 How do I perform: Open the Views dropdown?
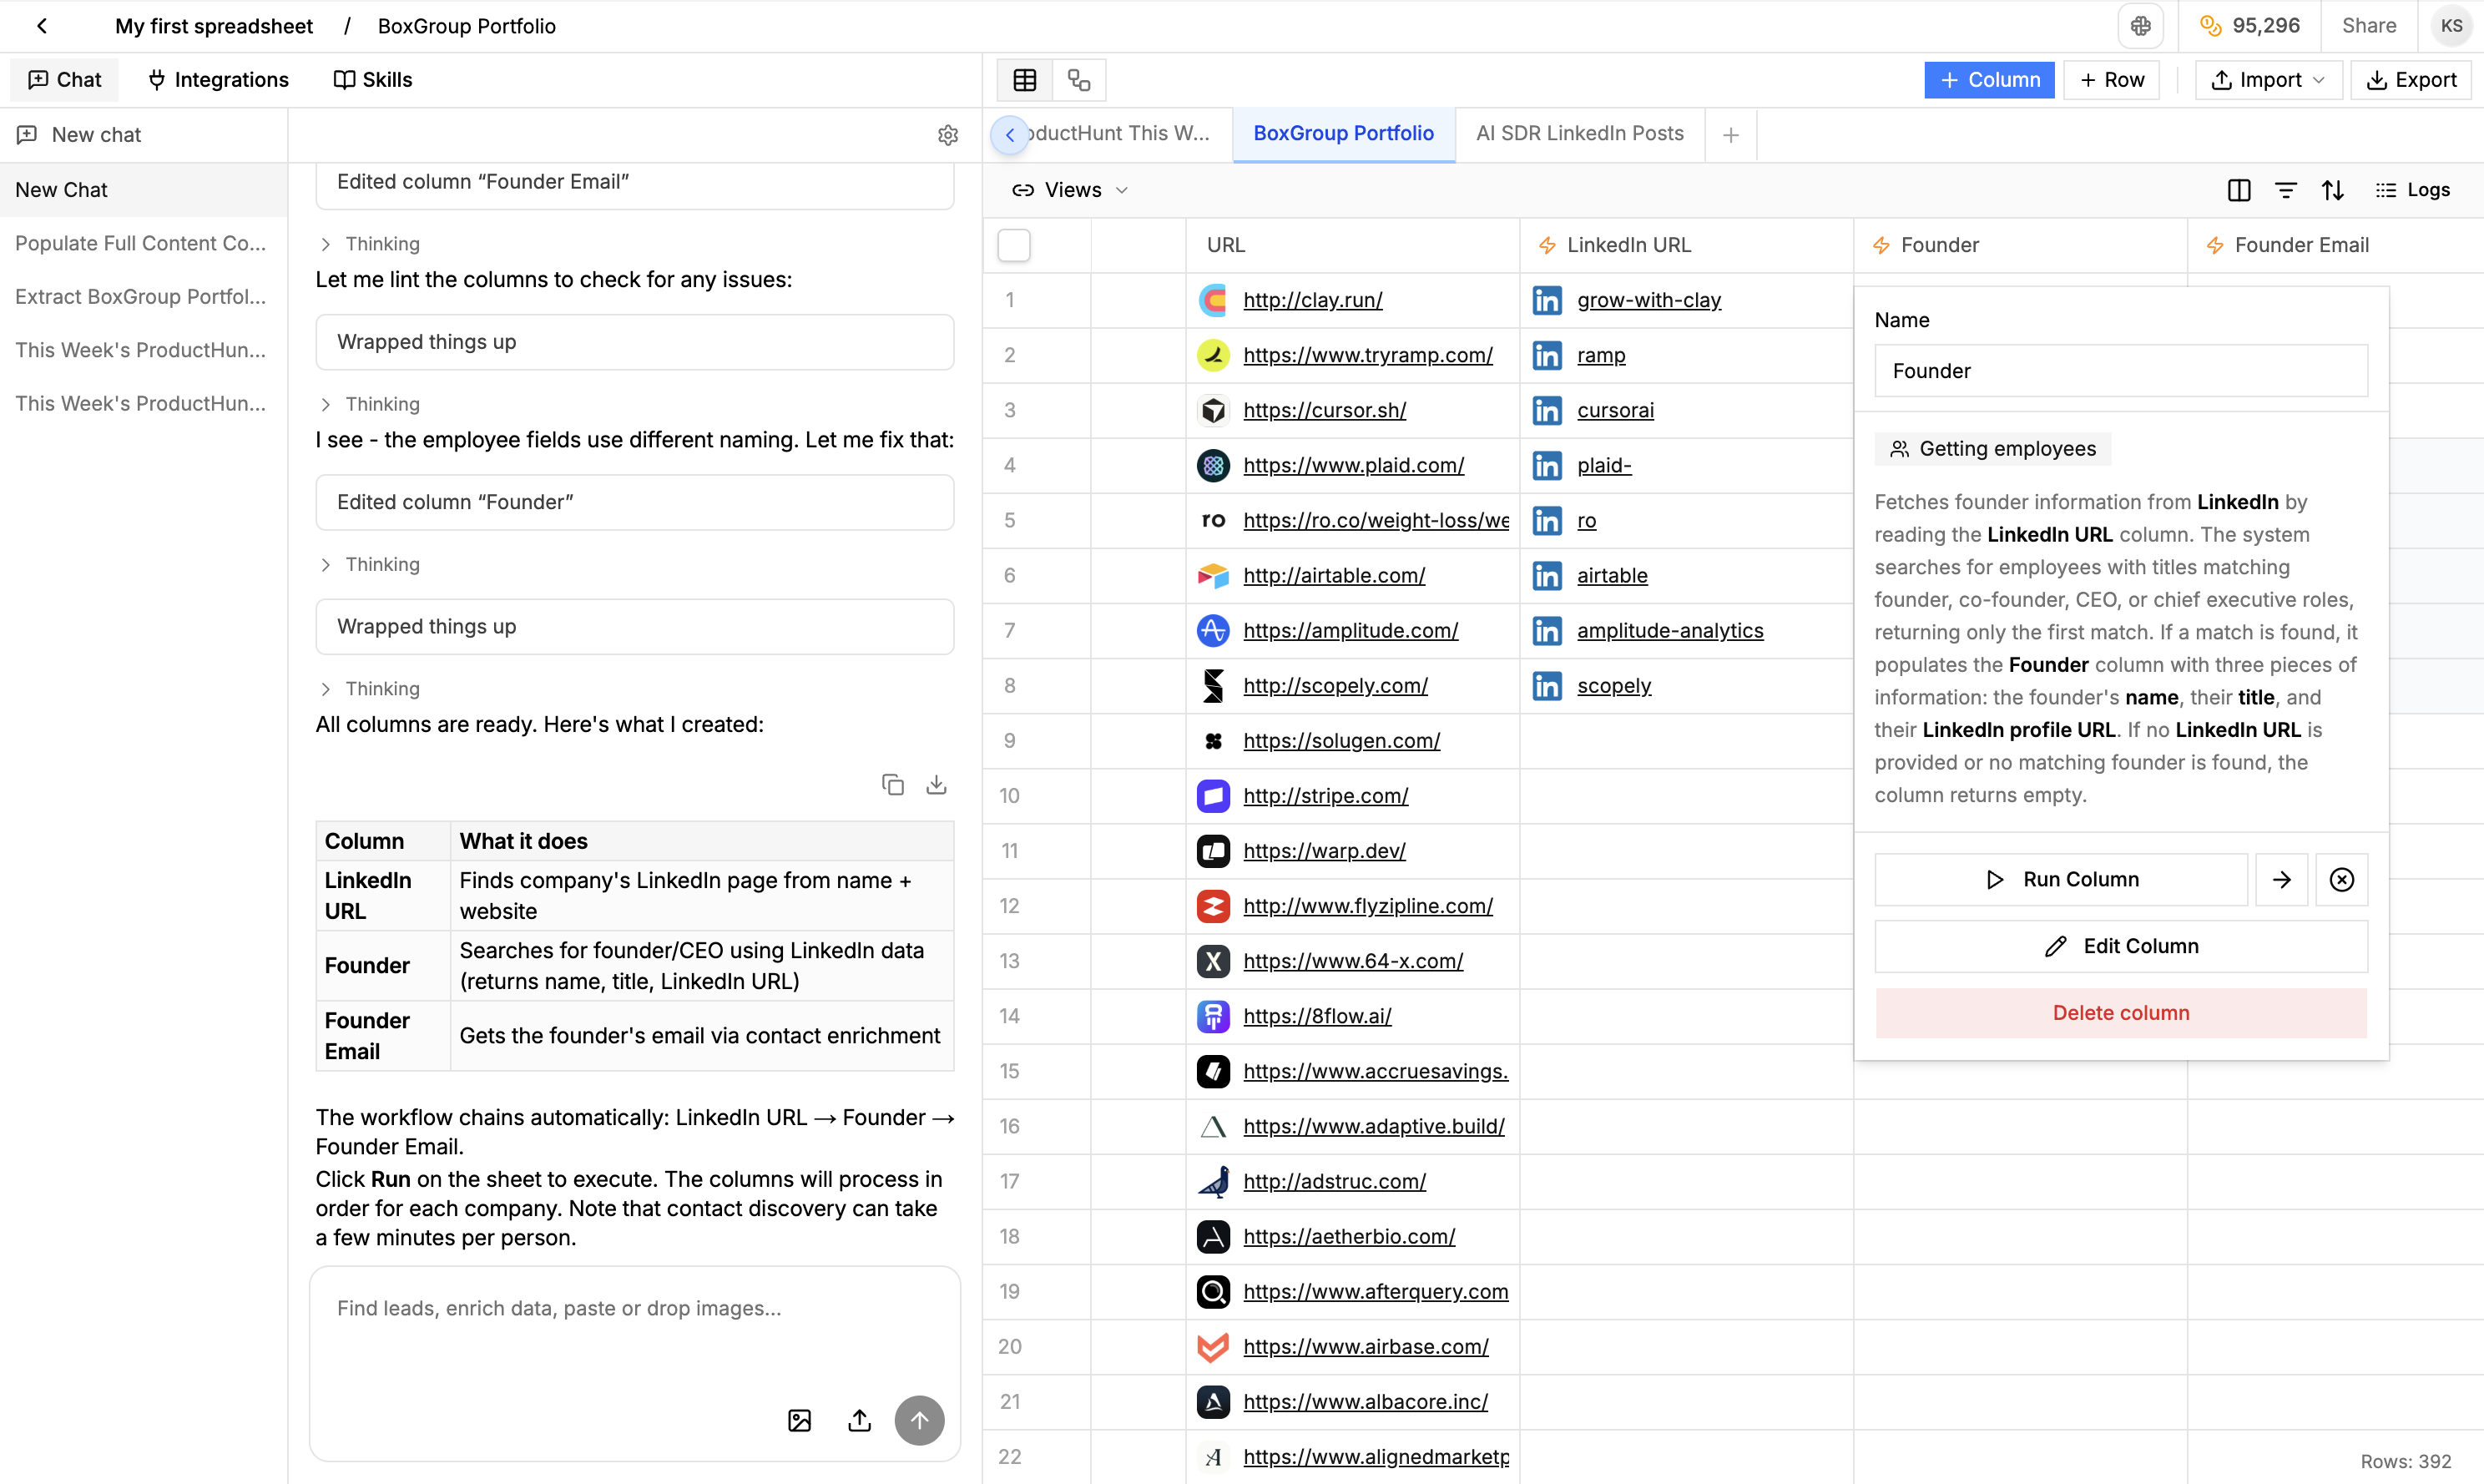[x=1070, y=190]
